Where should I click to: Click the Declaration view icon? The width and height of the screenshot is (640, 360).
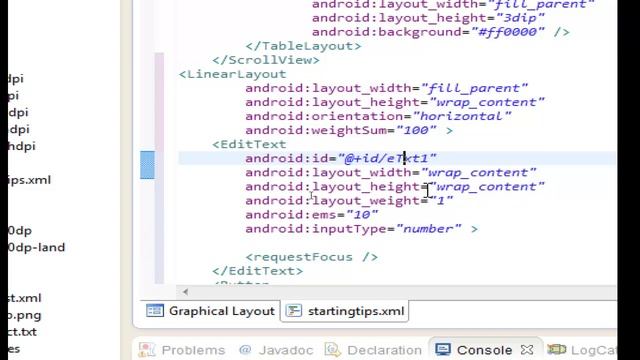332,350
